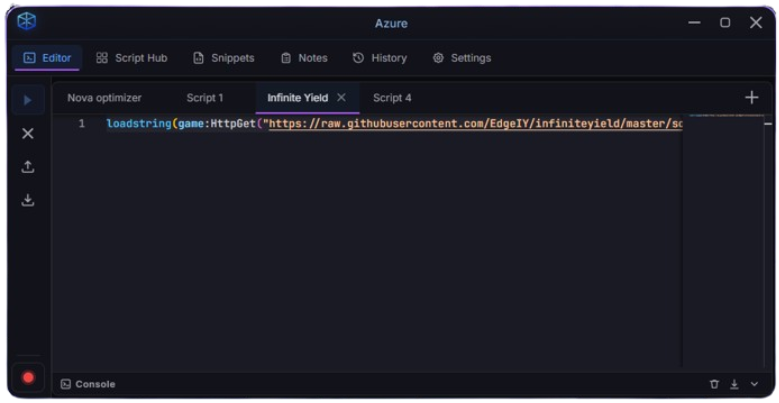Screen dimensions: 779x403
Task: Open the Editor tab
Action: [x=47, y=58]
